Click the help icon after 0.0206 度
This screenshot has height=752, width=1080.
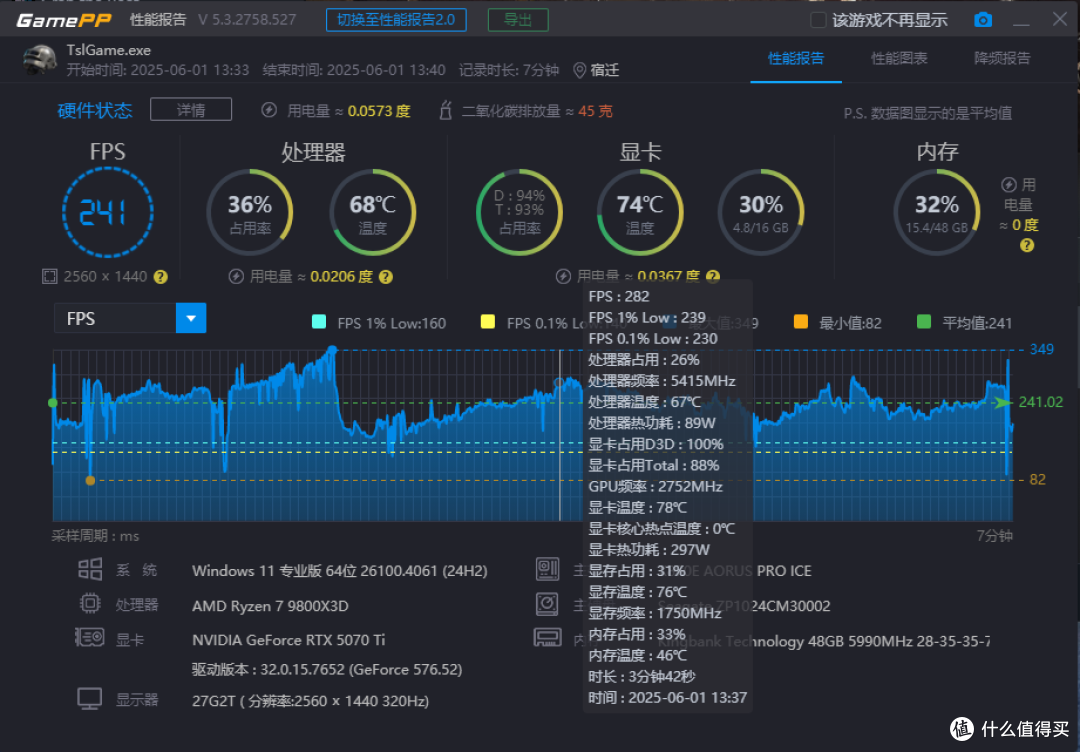386,277
